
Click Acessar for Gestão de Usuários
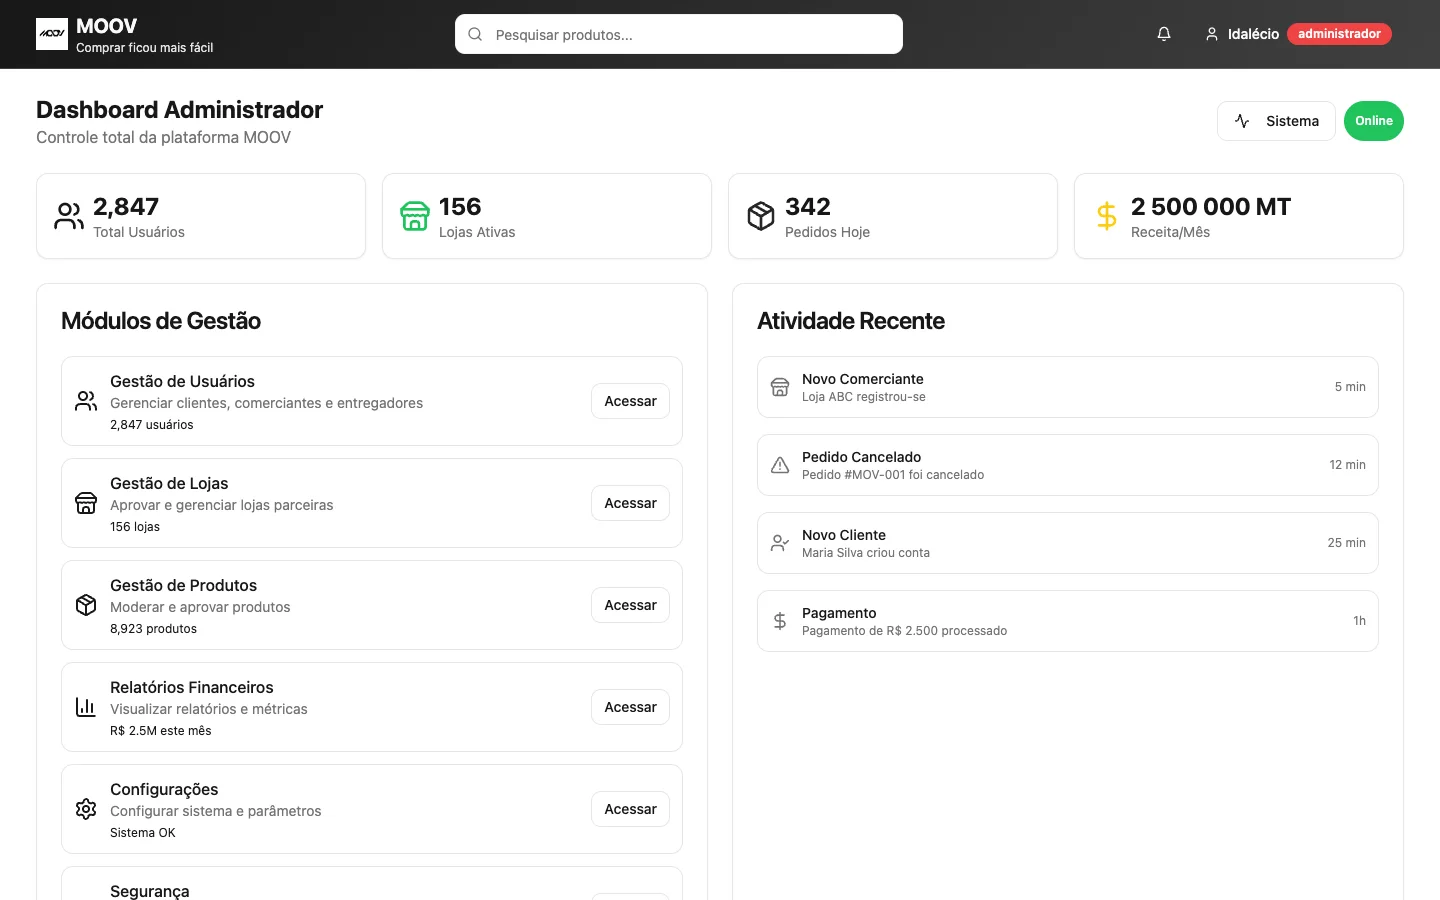click(x=630, y=401)
